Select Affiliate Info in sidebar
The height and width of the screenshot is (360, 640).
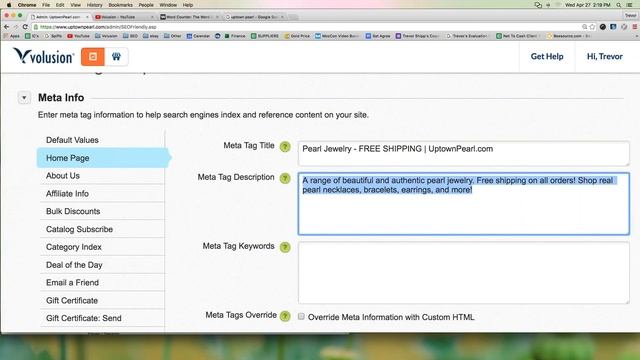click(102, 193)
